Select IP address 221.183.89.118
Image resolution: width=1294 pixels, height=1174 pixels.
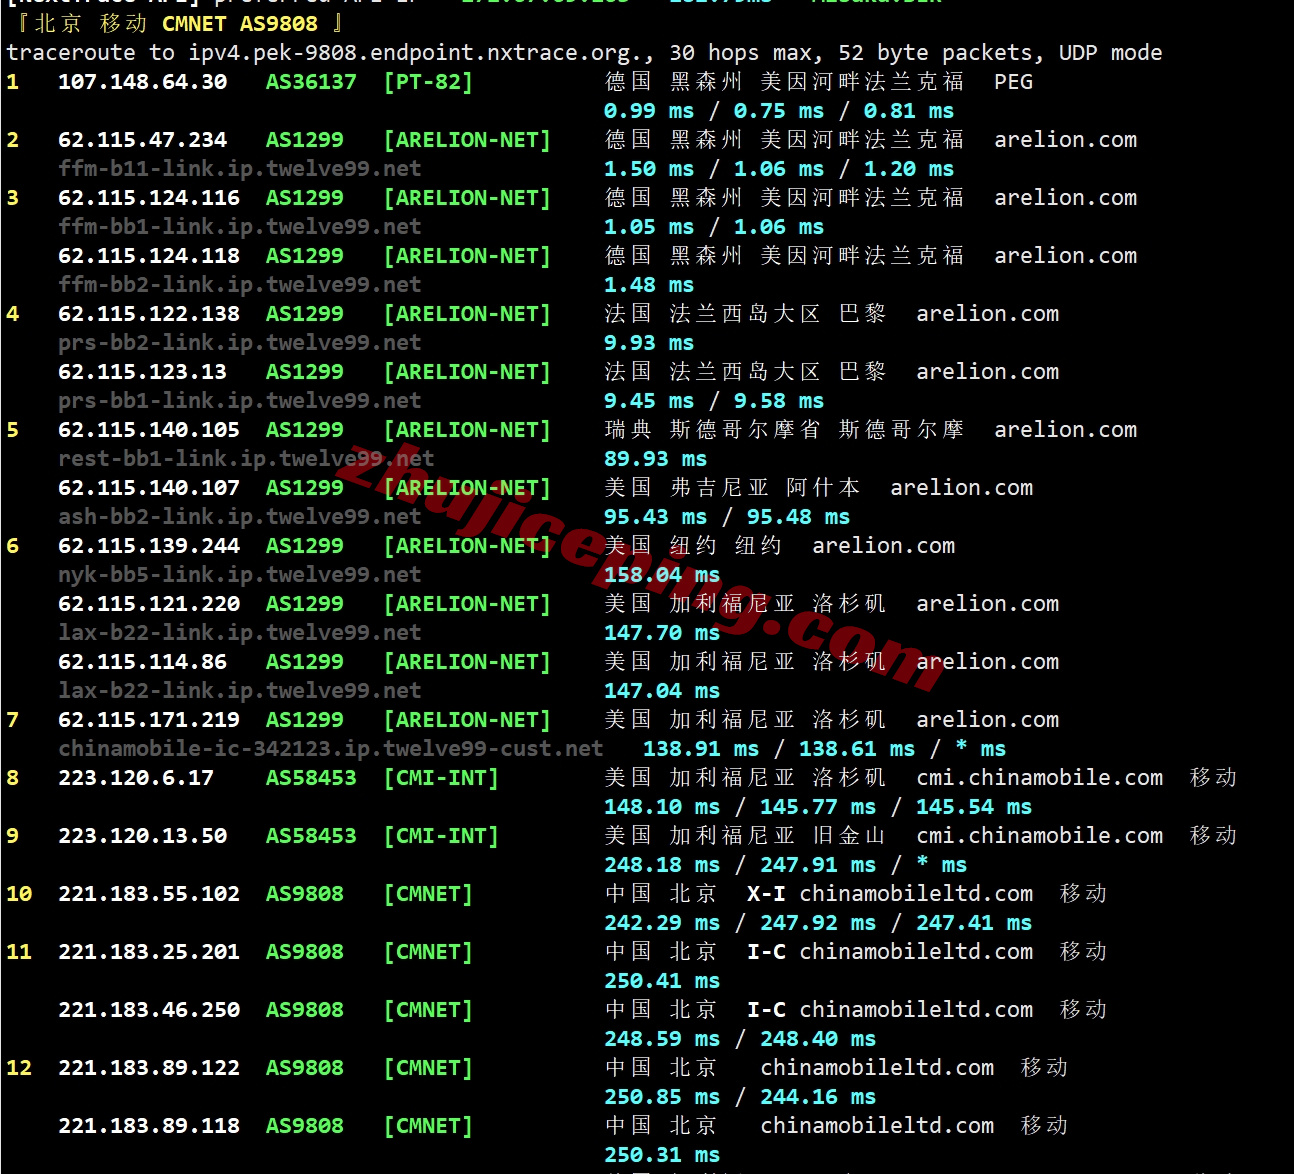(x=149, y=1126)
